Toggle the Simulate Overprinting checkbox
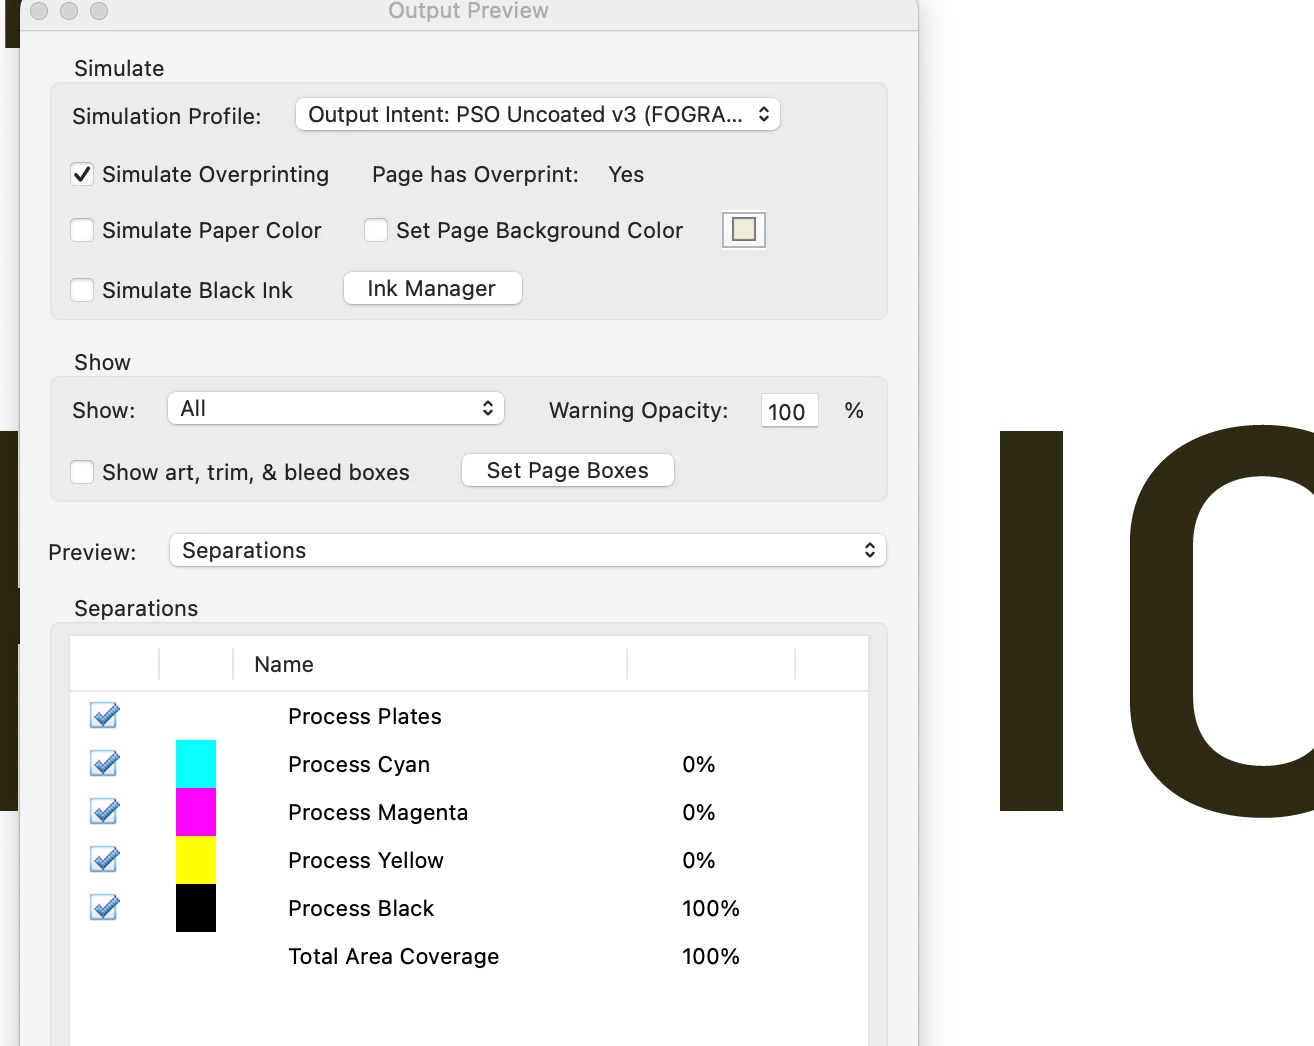This screenshot has height=1046, width=1314. pos(82,174)
